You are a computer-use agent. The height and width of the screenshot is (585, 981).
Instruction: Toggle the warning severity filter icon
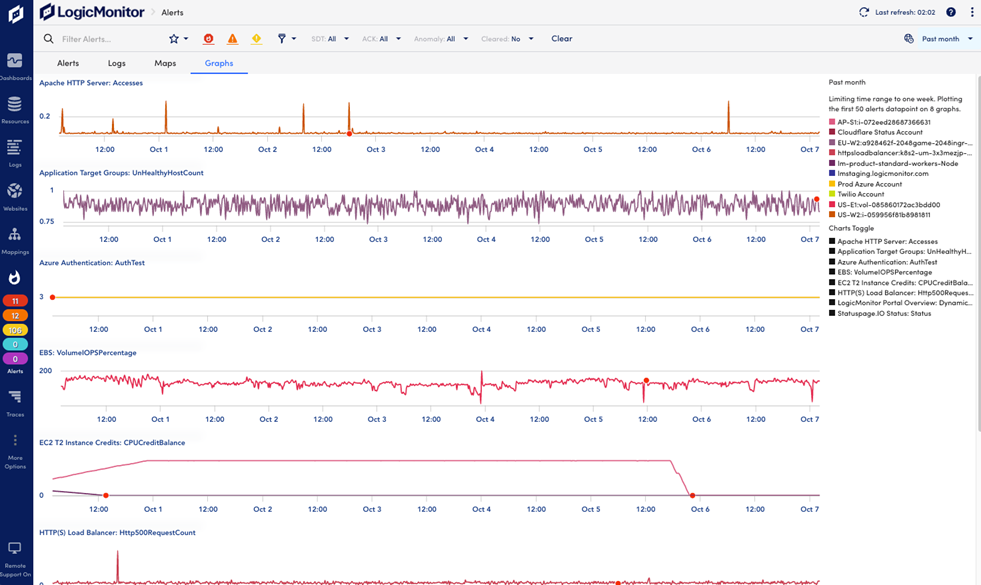[x=257, y=39]
